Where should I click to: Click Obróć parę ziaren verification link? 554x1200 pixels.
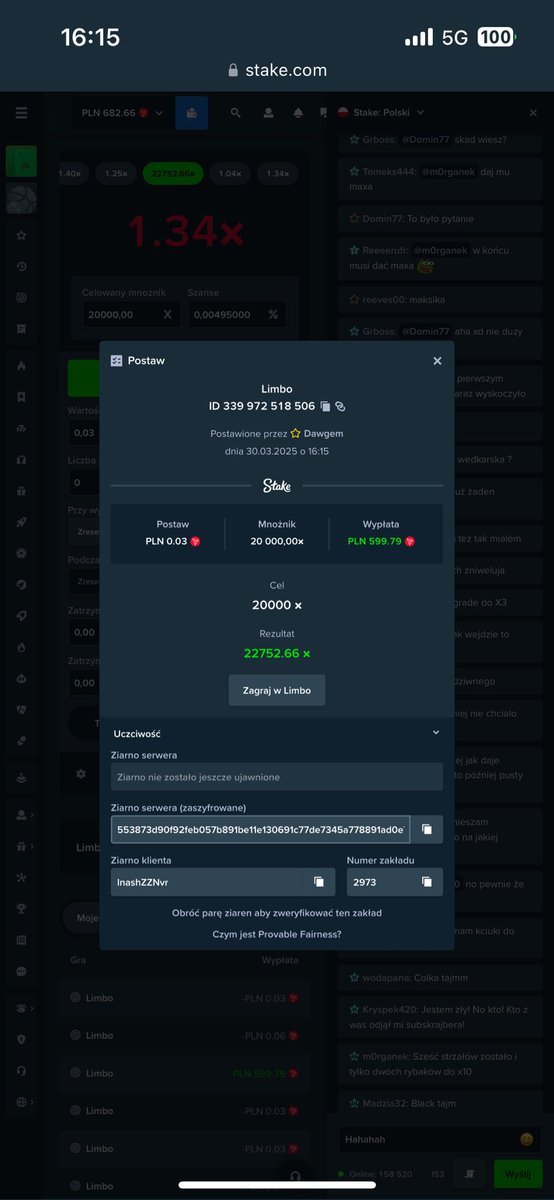pos(277,912)
